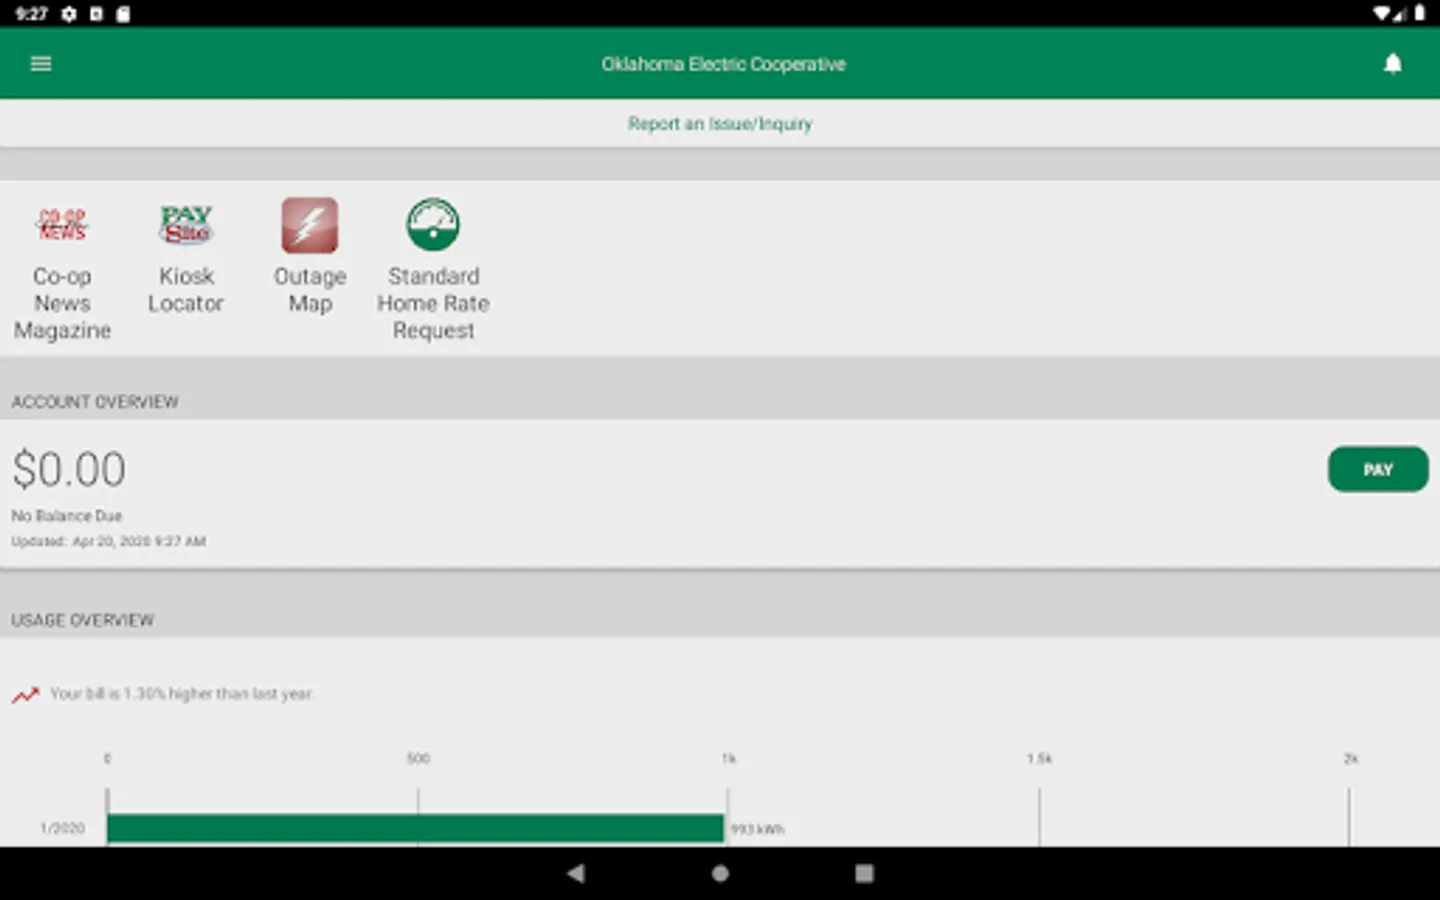Viewport: 1440px width, 900px height.
Task: Click the 1.5k axis label on chart
Action: 1039,759
